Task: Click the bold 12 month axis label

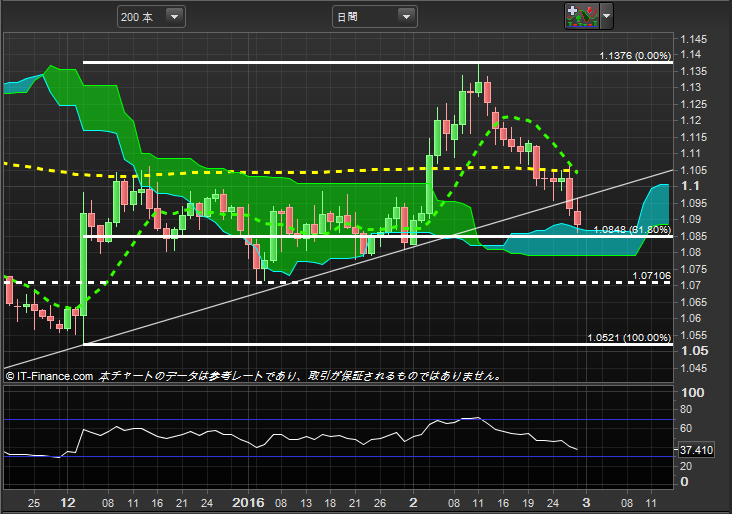Action: (68, 503)
